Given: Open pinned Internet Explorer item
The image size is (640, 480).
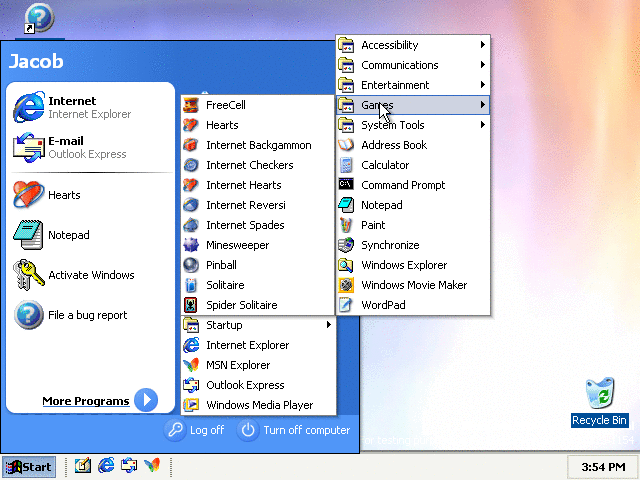Looking at the screenshot, I should pyautogui.click(x=91, y=107).
